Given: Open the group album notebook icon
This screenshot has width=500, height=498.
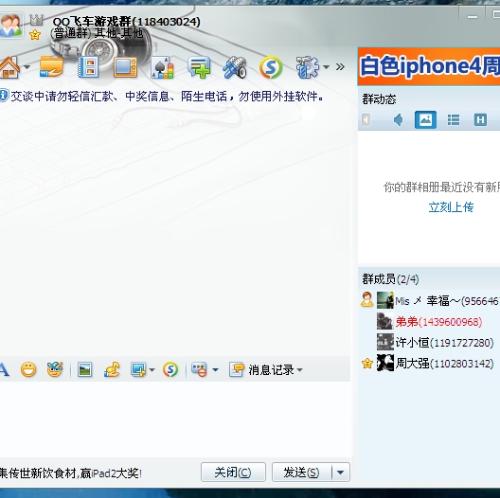Looking at the screenshot, I should coord(88,67).
